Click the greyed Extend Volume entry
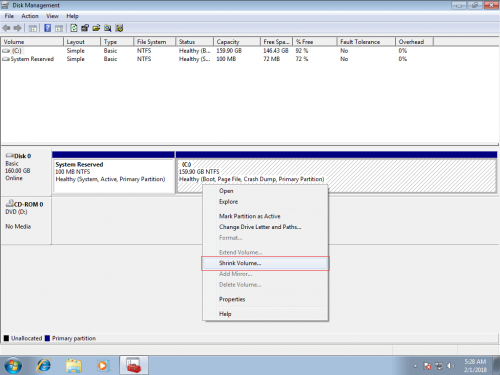The height and width of the screenshot is (375, 500). [x=265, y=252]
